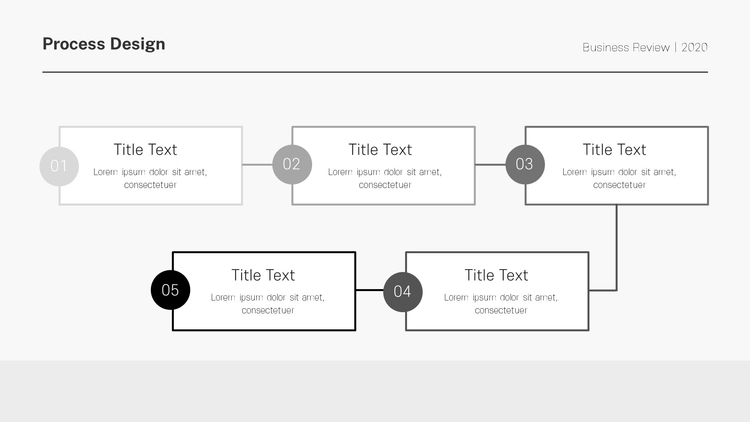This screenshot has width=750, height=422.
Task: Click the Business Review | 2020 text
Action: point(645,47)
